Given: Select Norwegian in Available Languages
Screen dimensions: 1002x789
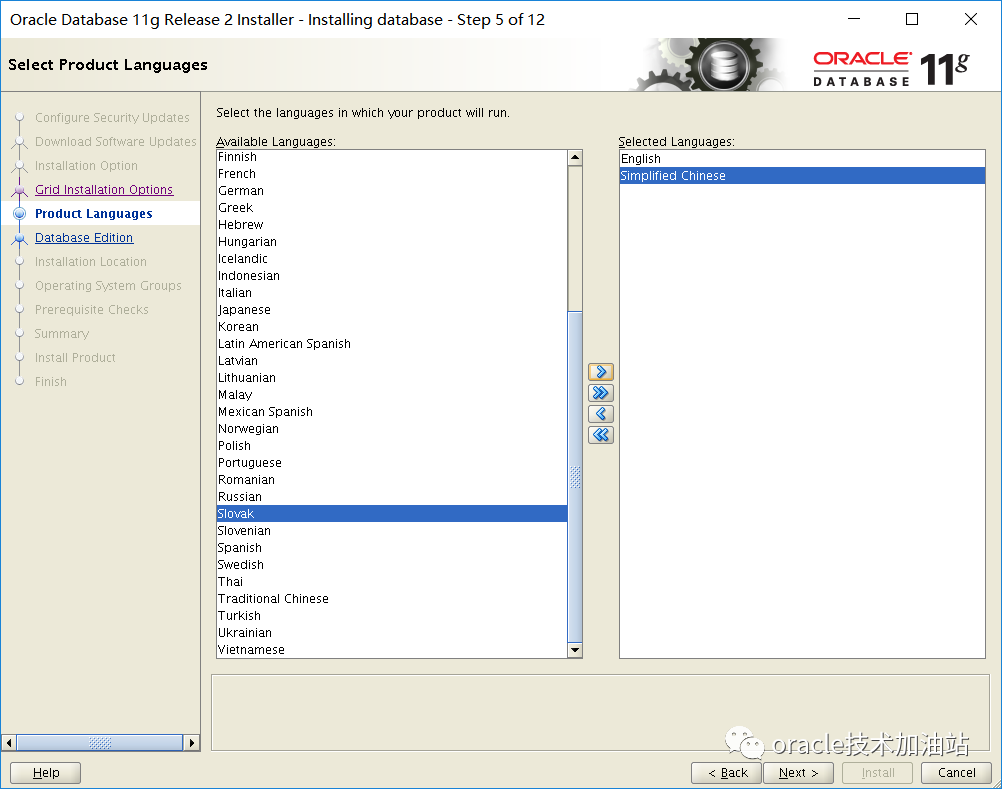Looking at the screenshot, I should [392, 429].
